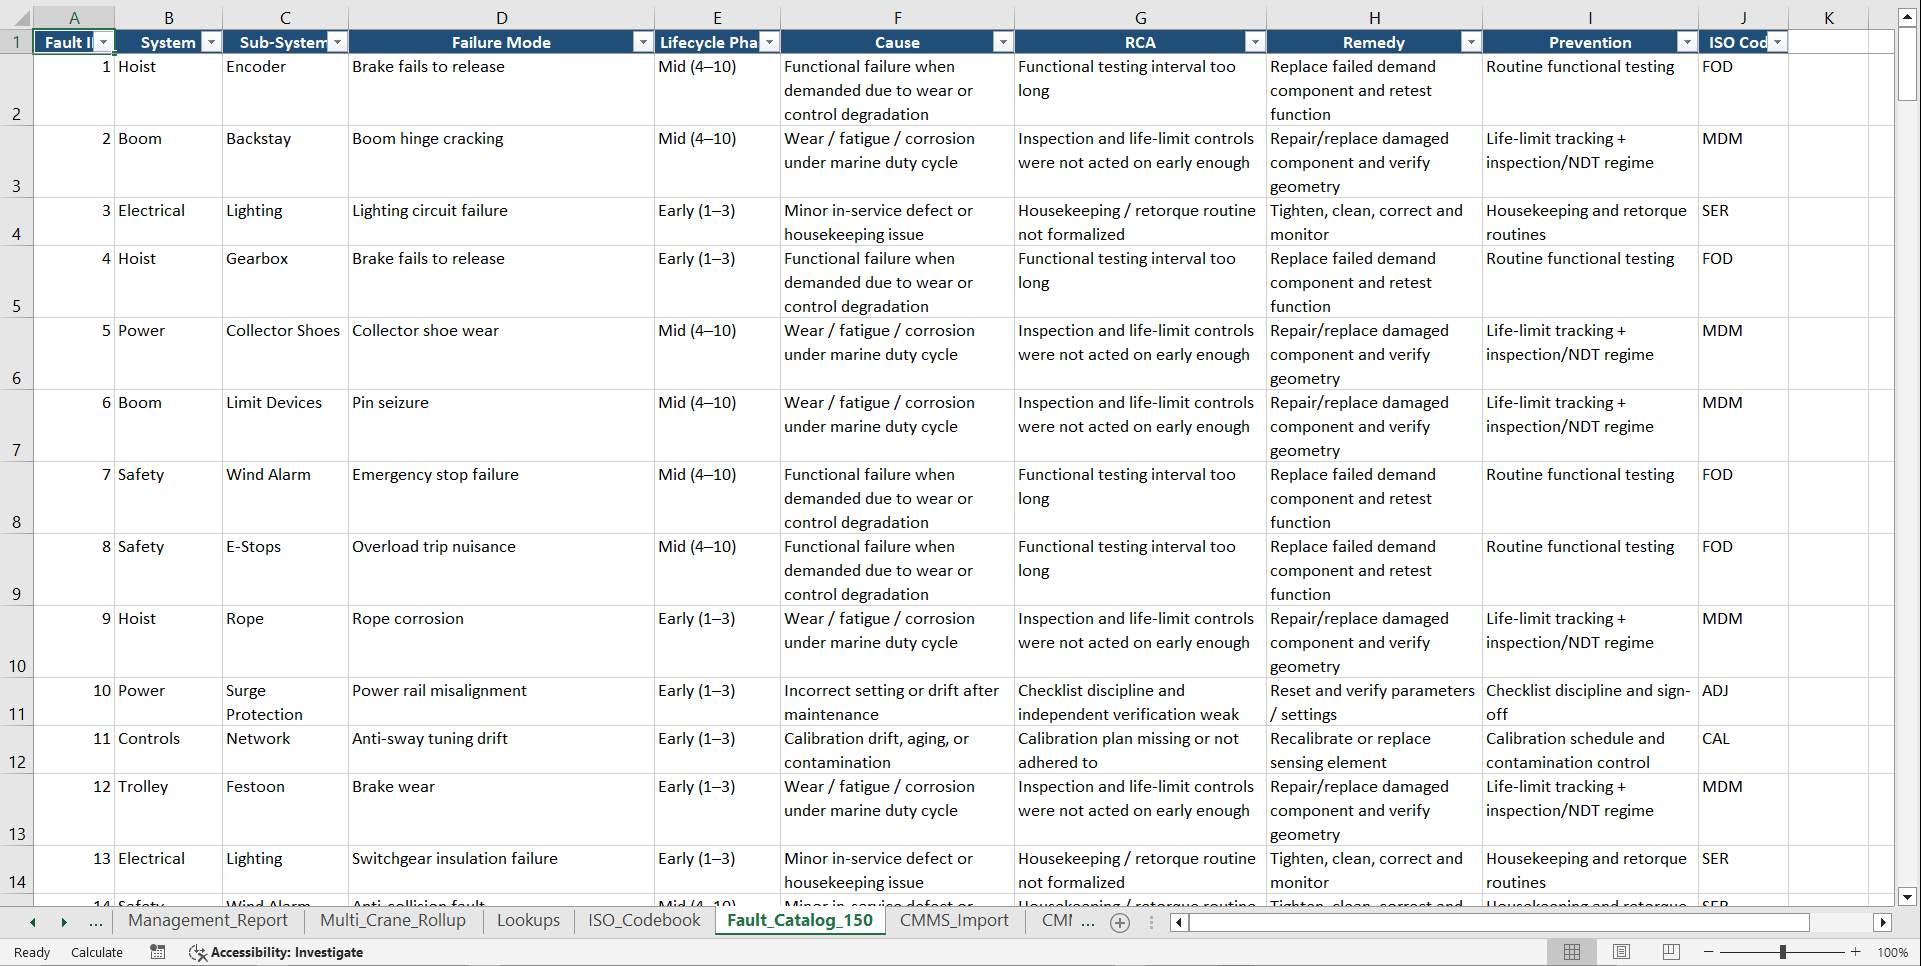Open Page Break Preview view
This screenshot has height=966, width=1921.
1671,952
